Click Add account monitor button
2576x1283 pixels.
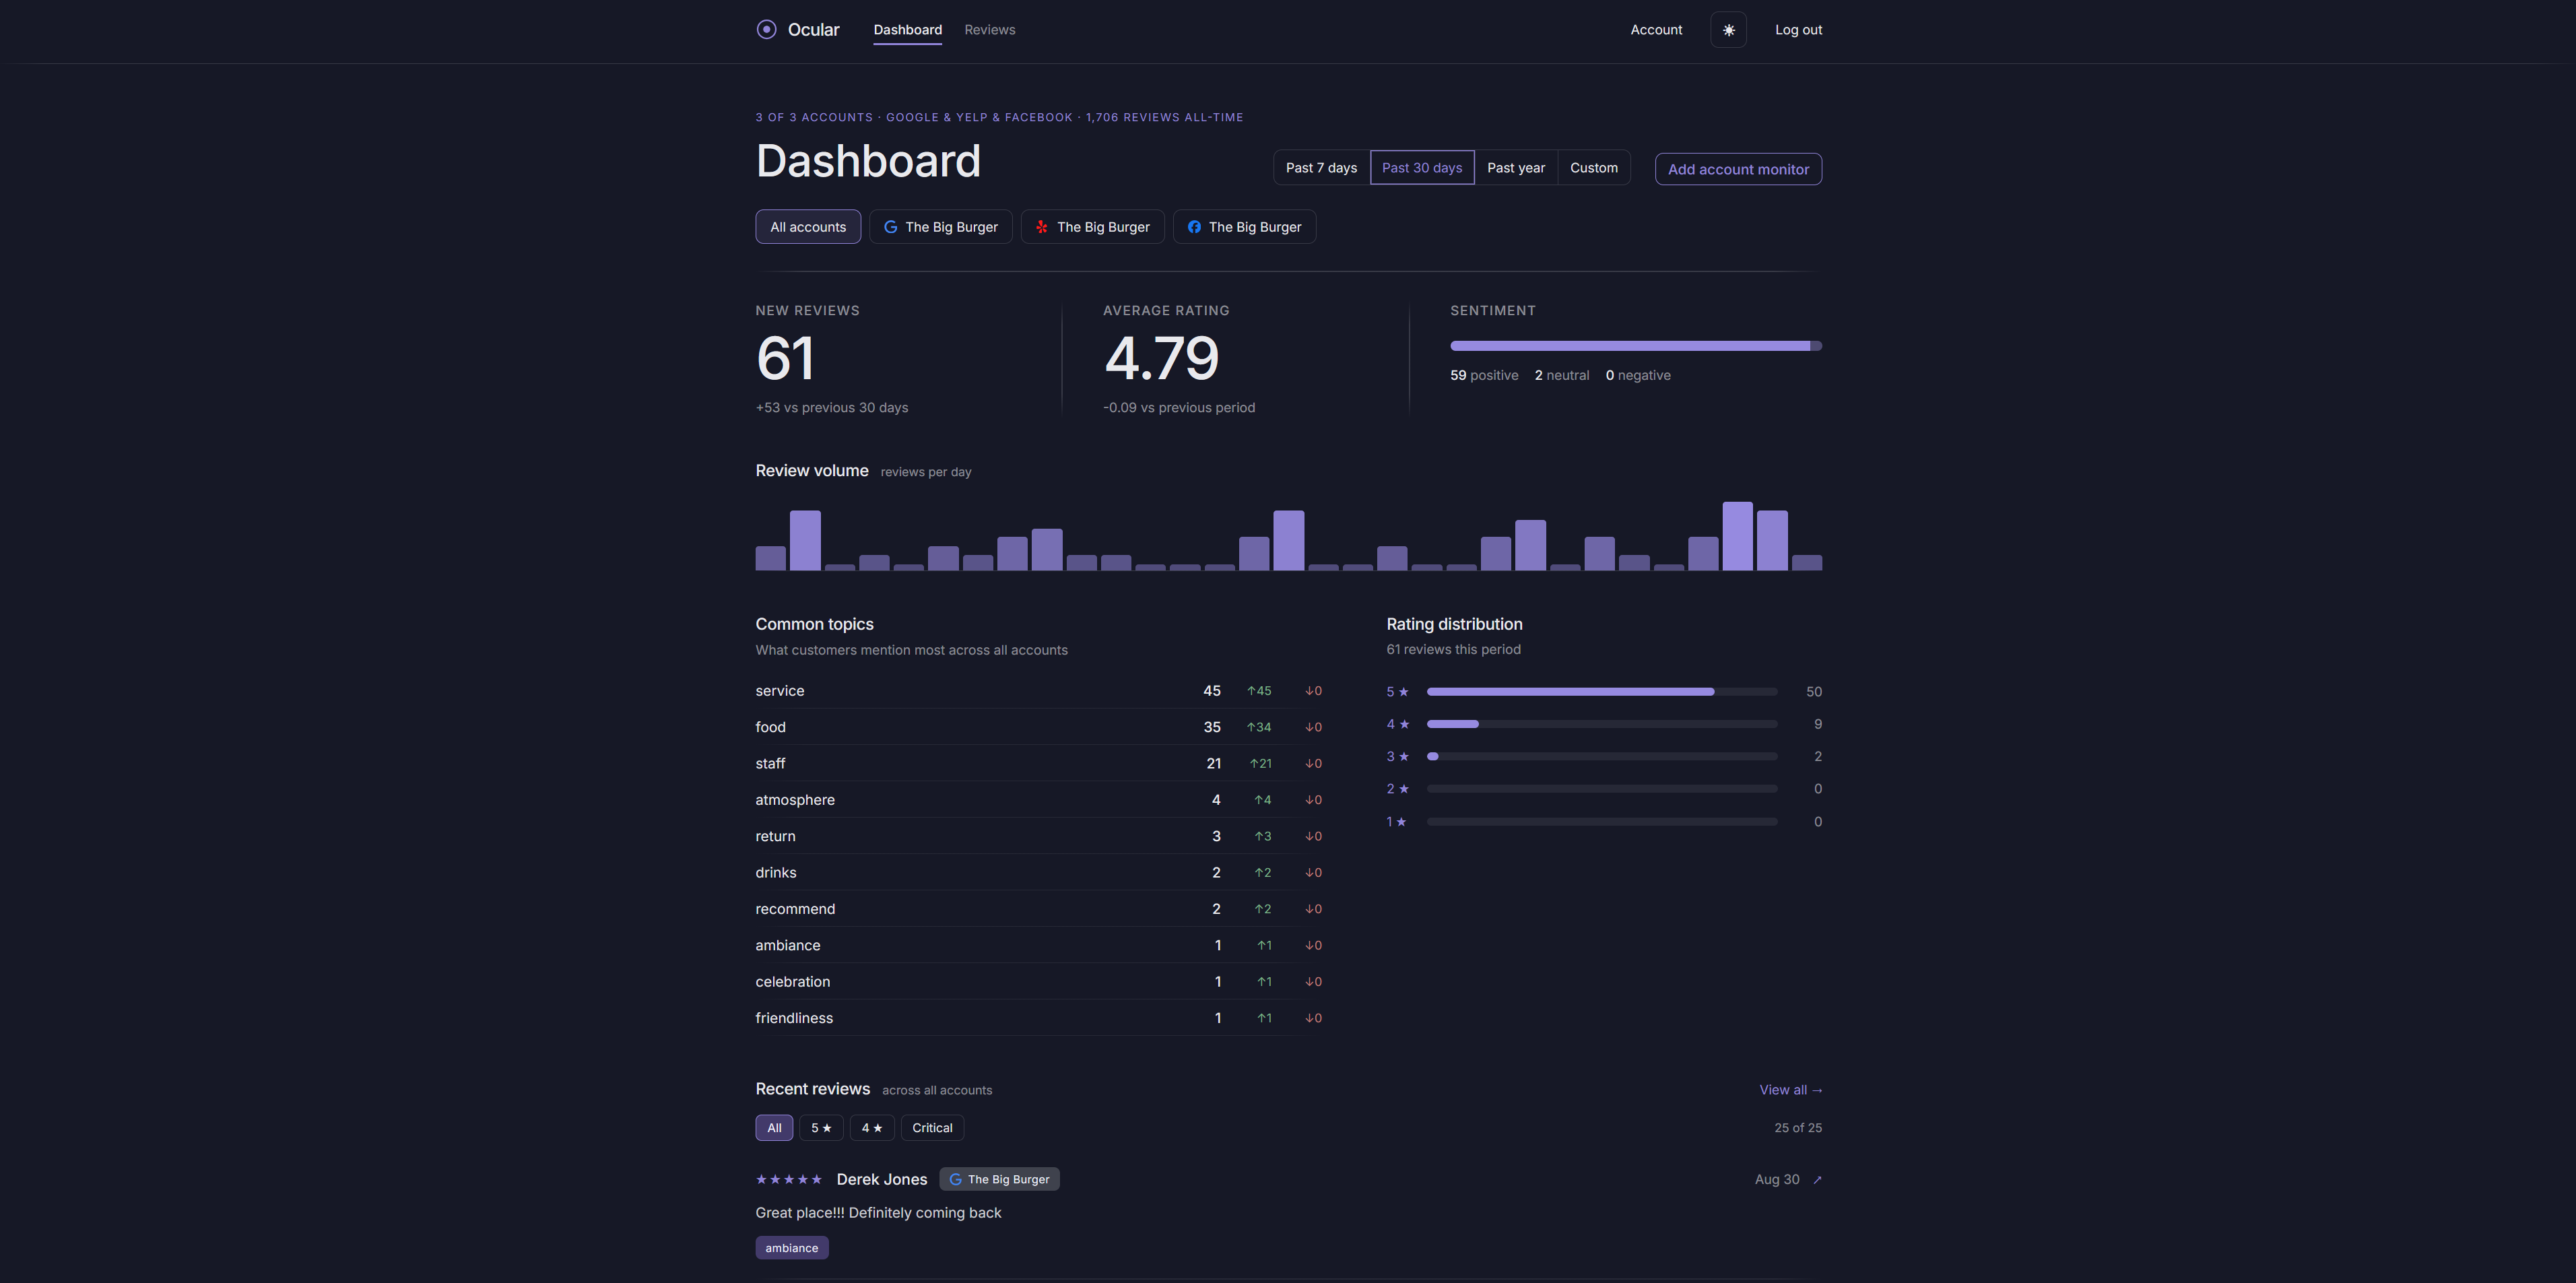[1738, 169]
